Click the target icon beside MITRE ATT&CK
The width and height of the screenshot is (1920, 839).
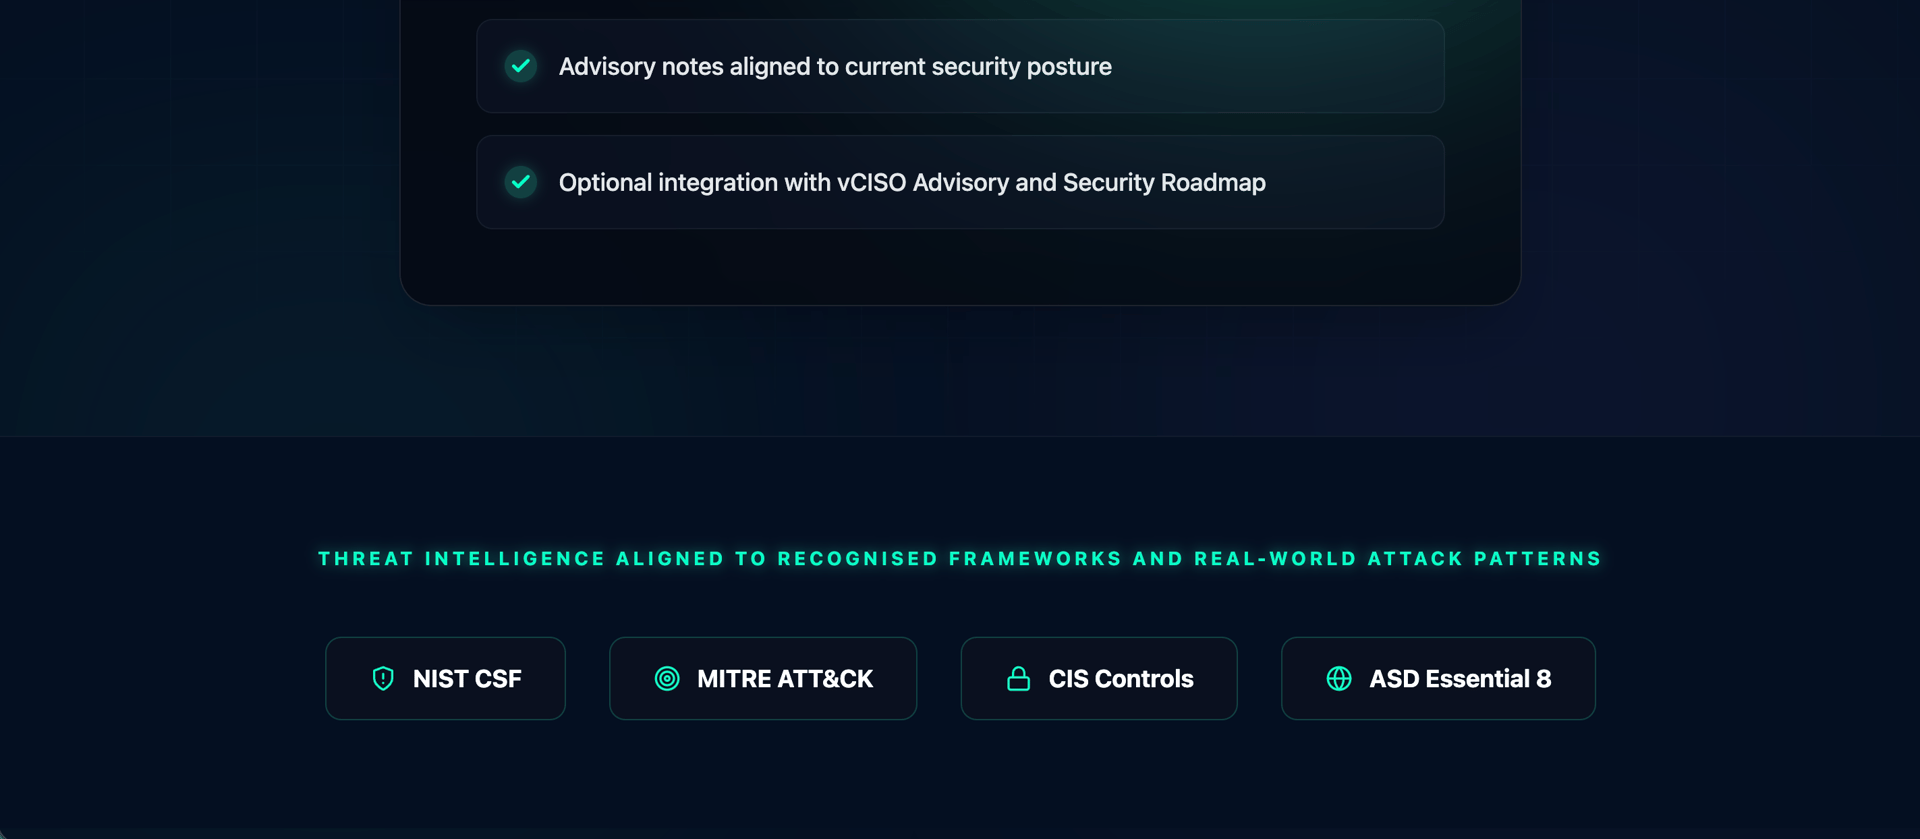click(667, 679)
